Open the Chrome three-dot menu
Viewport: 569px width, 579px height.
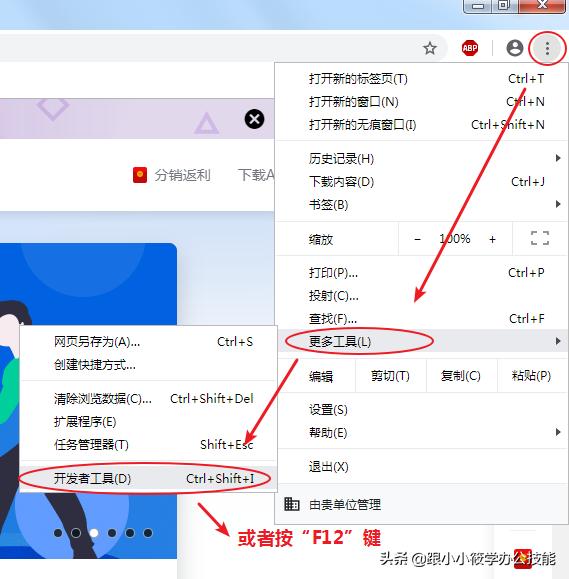547,48
